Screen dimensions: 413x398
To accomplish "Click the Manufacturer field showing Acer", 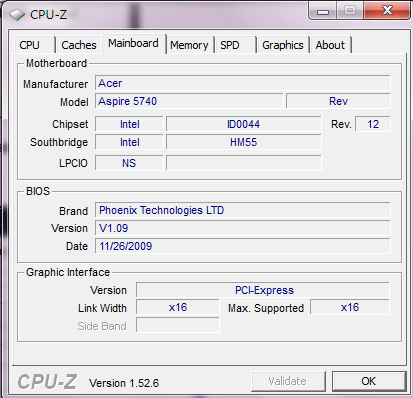I will click(242, 83).
